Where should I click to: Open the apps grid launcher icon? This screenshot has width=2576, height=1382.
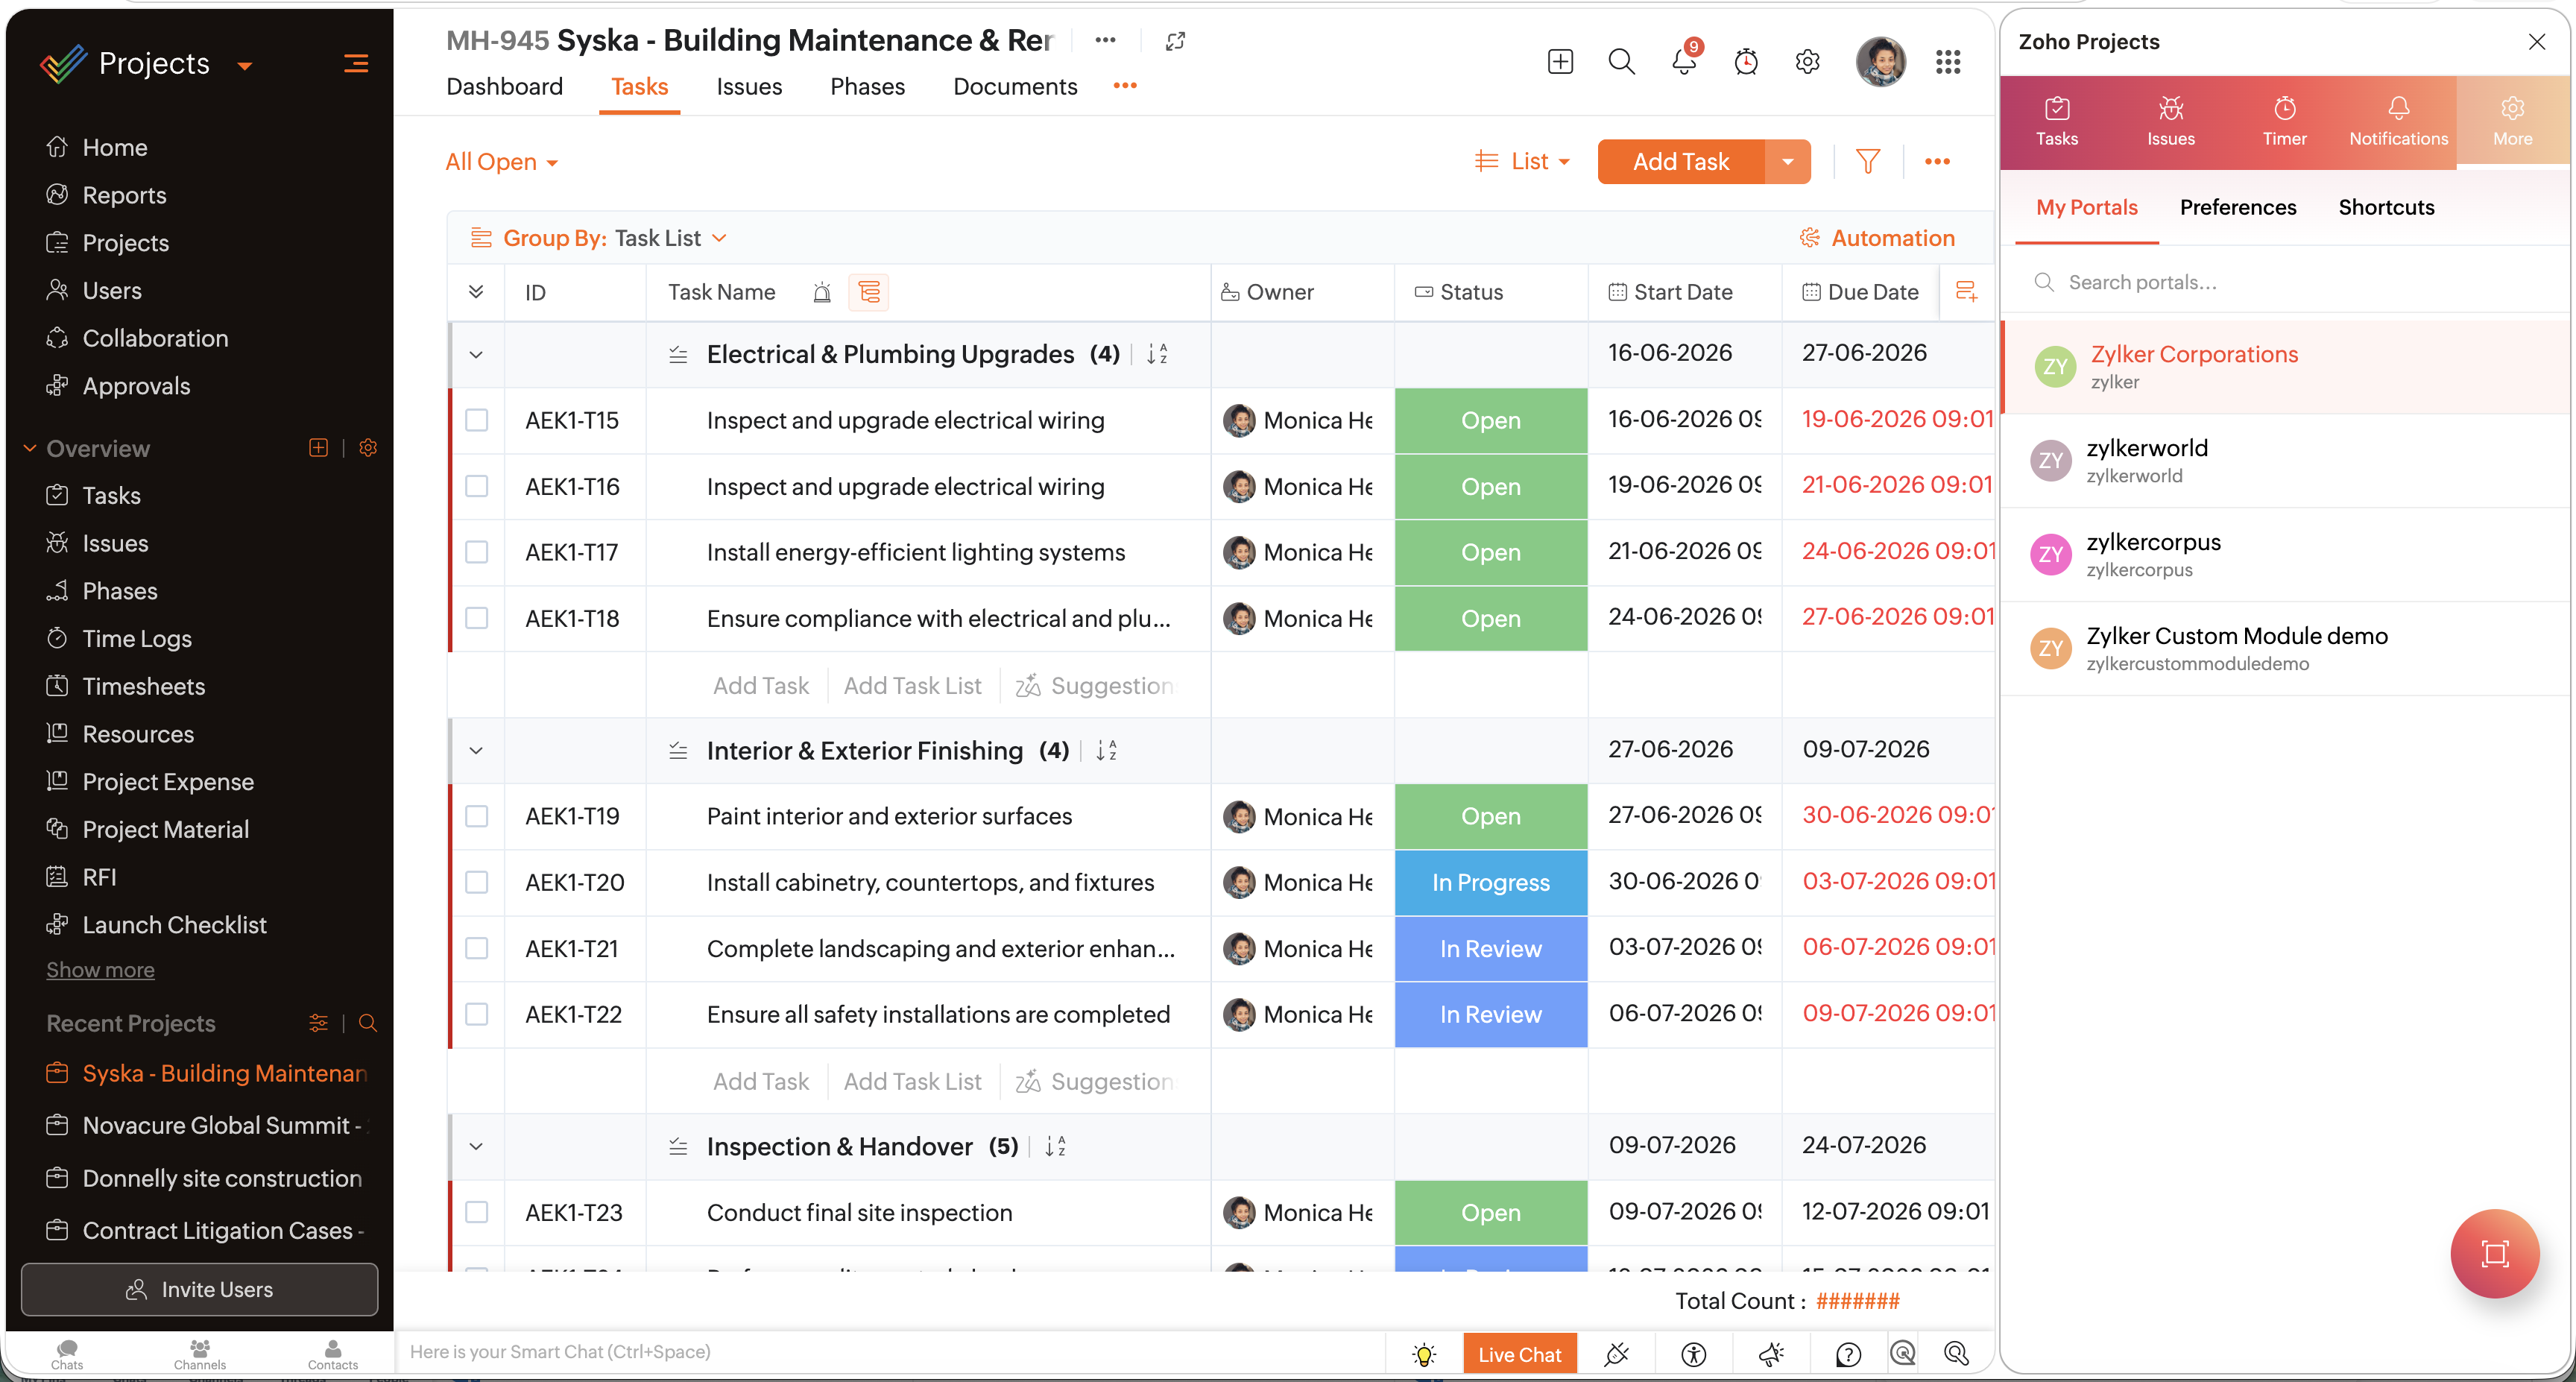point(1948,62)
